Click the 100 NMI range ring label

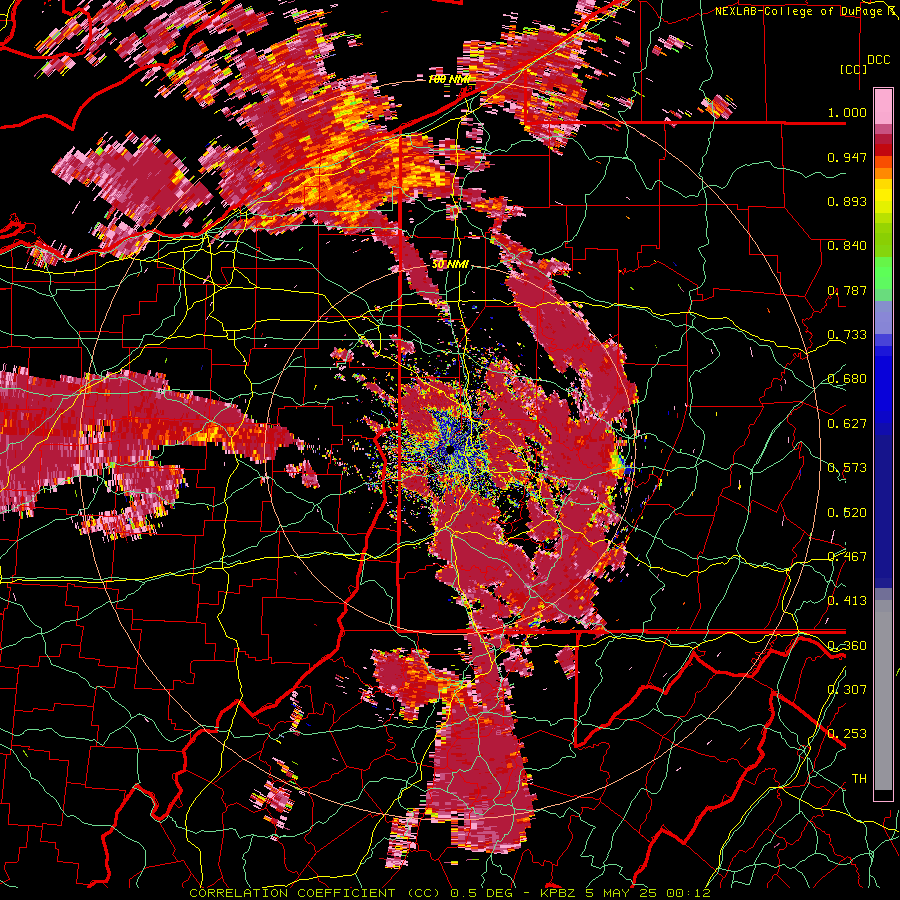(449, 79)
